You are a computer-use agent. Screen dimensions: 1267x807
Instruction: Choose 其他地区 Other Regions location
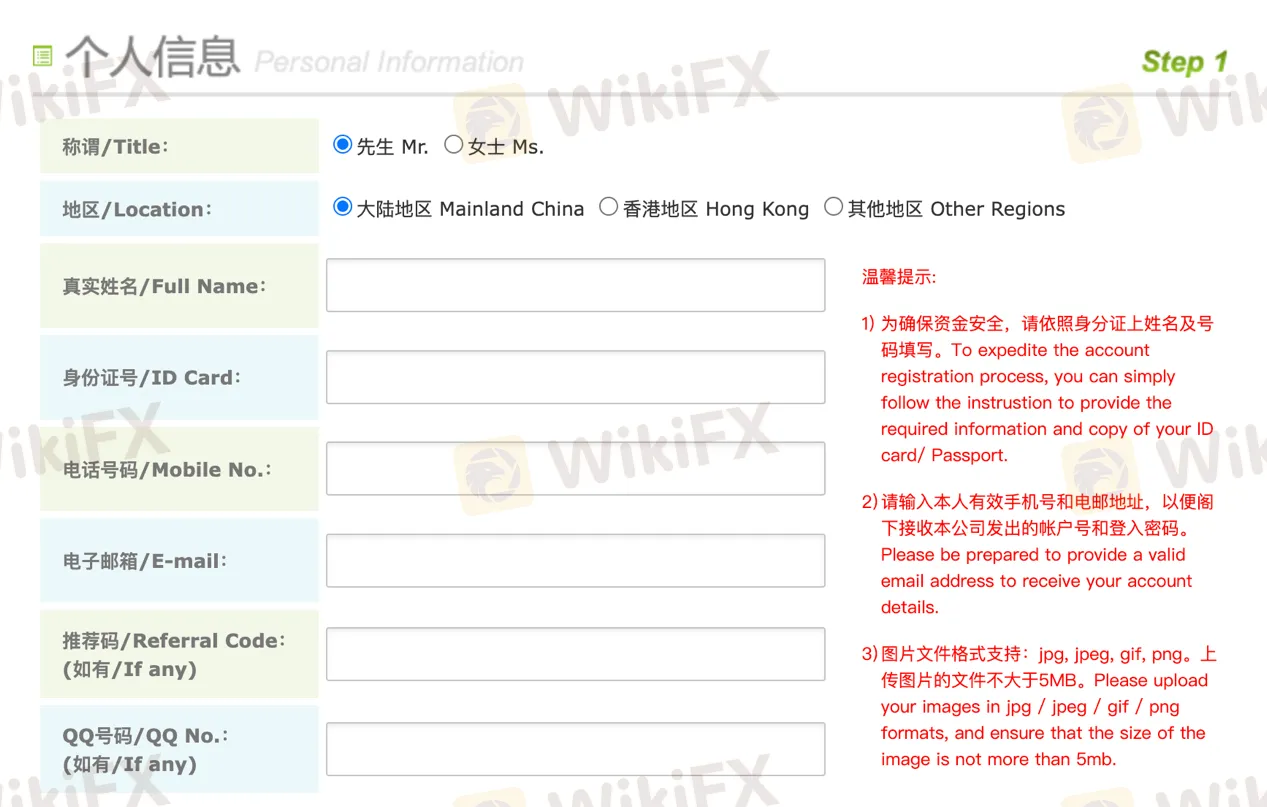[833, 207]
